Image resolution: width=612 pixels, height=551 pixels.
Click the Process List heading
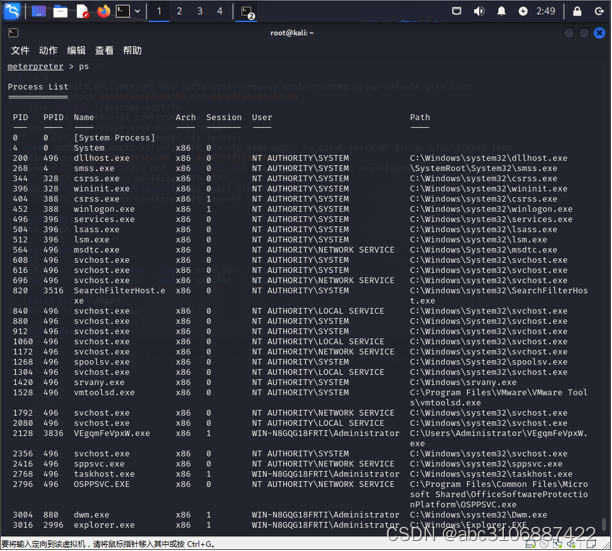38,87
